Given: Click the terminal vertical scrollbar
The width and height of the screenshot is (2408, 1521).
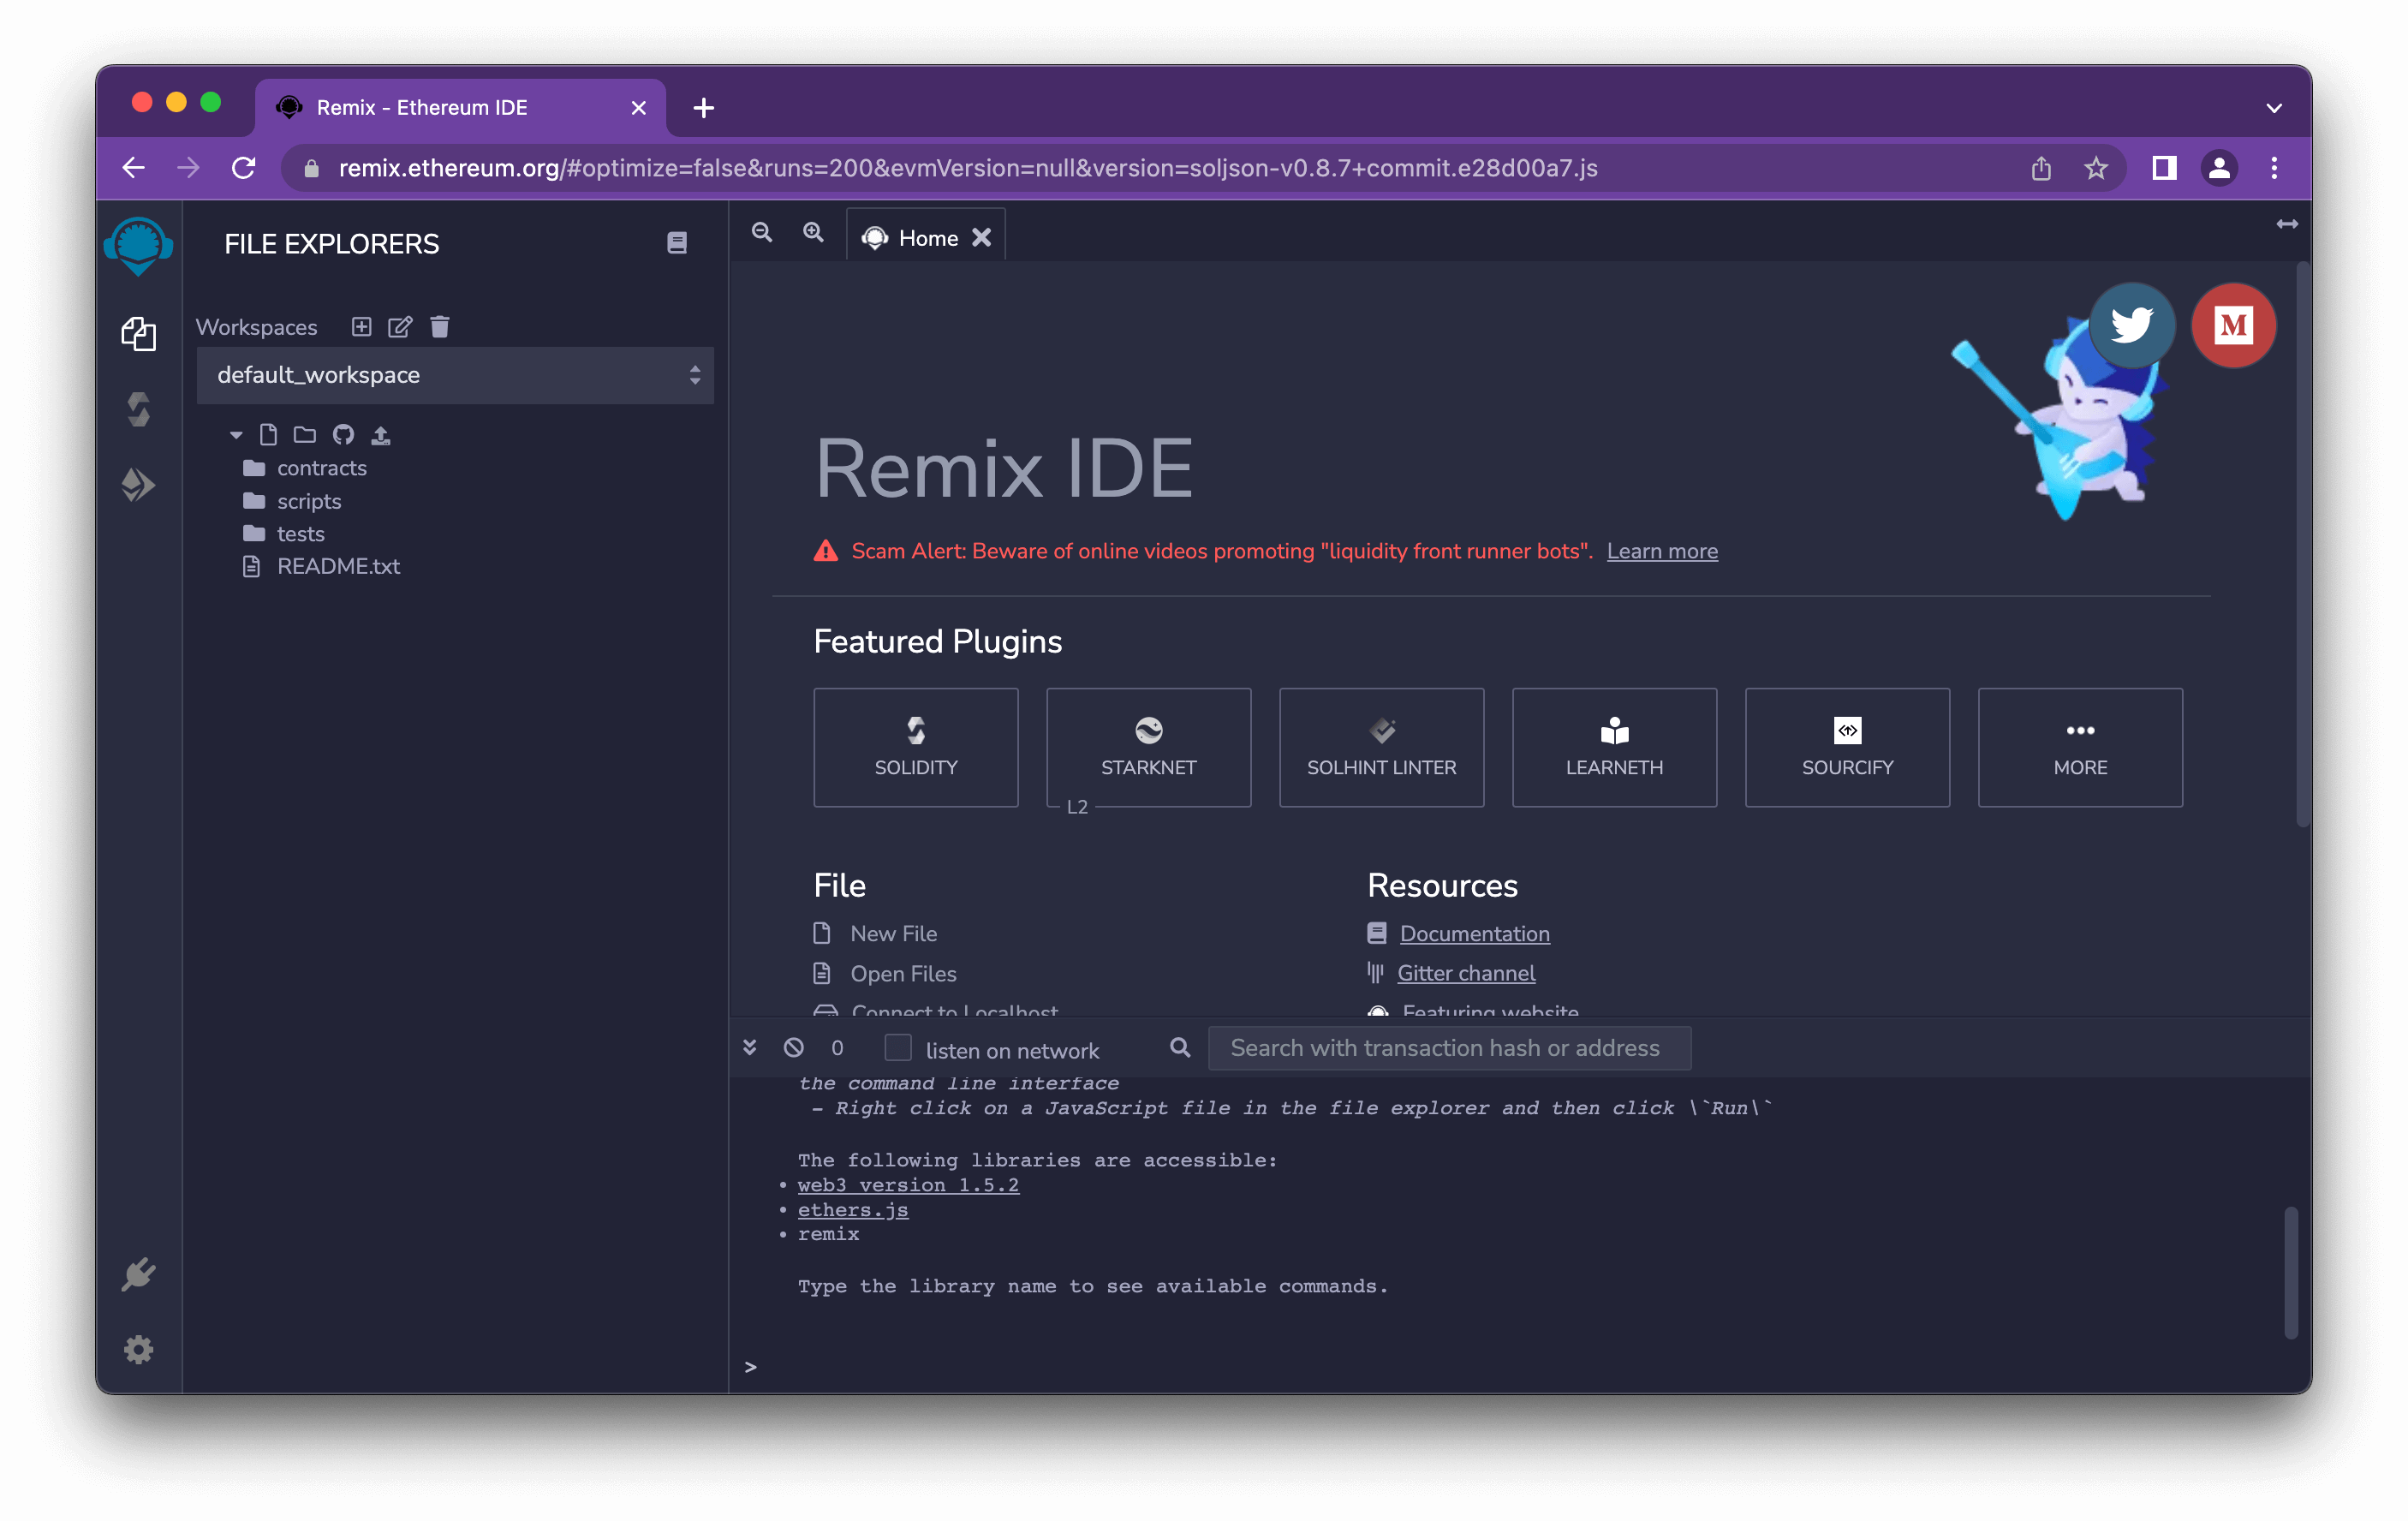Looking at the screenshot, I should 2291,1271.
